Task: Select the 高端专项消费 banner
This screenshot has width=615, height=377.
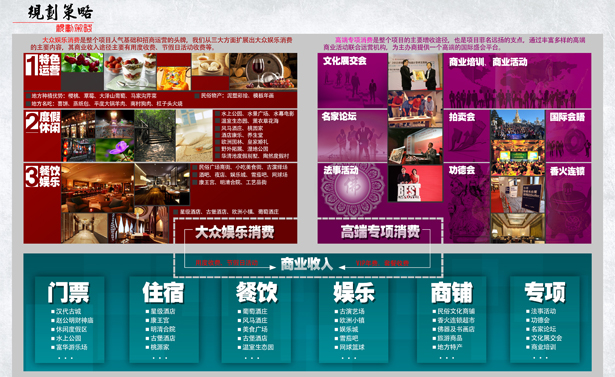Action: pos(380,231)
